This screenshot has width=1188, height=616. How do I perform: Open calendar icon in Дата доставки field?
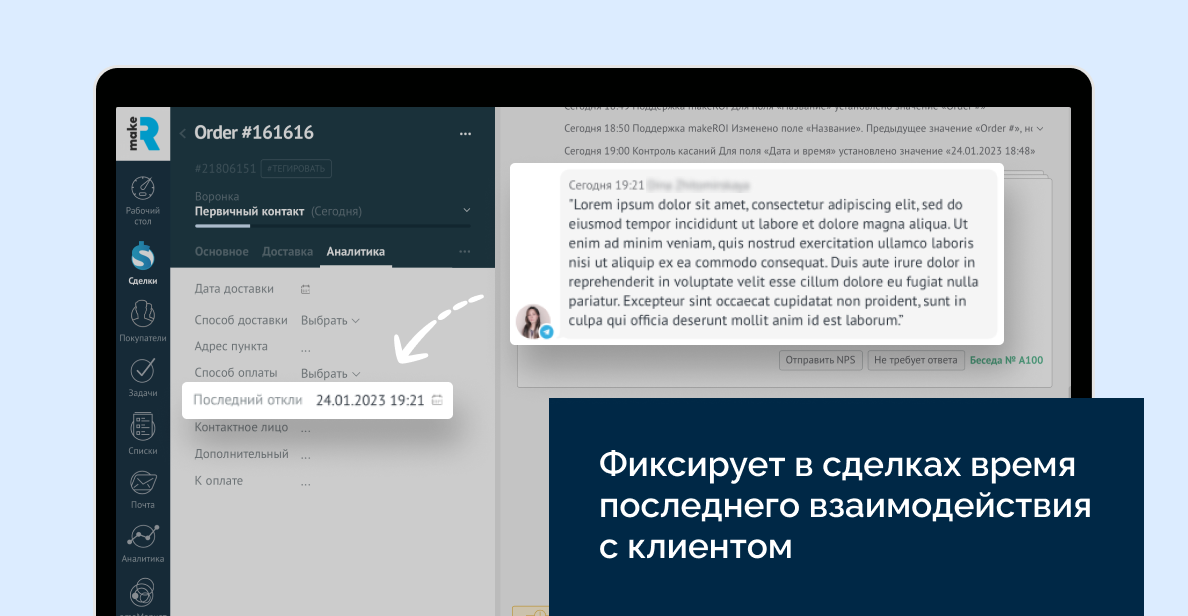[x=305, y=289]
